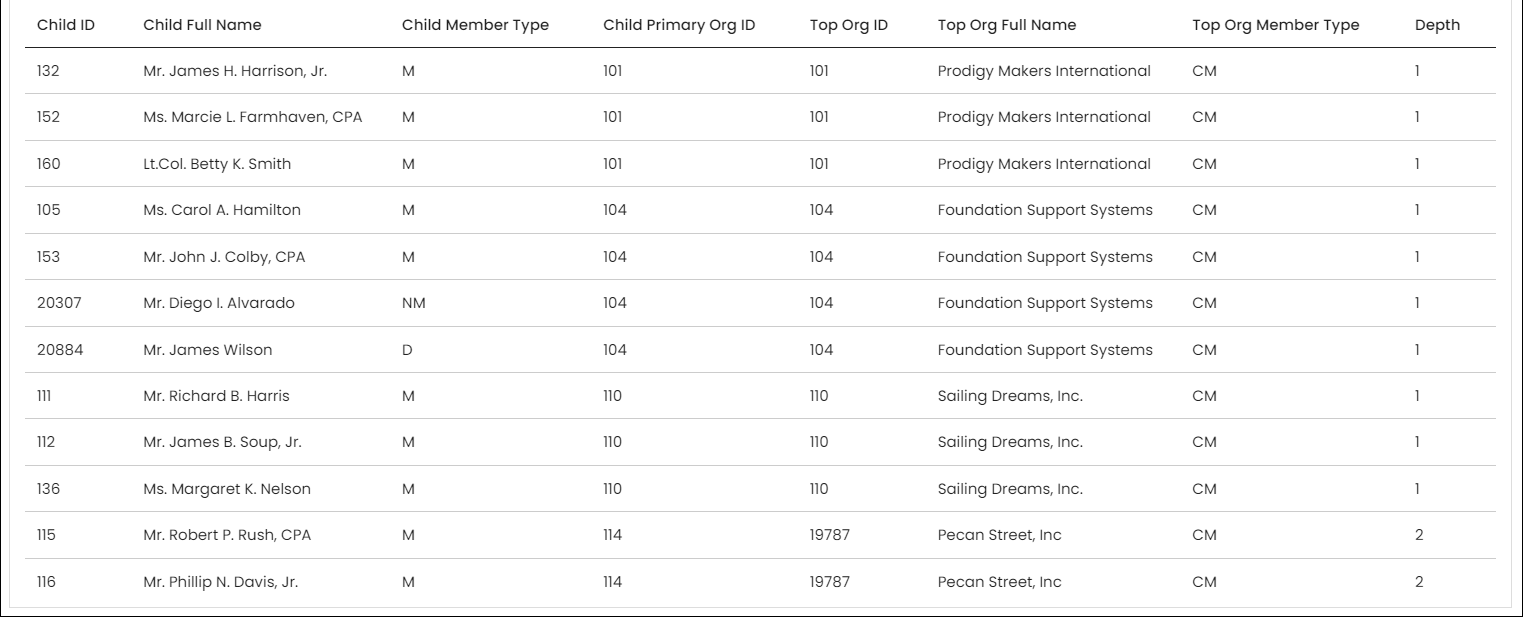Click Ms. Marcie L. Farmhaven, CPA name
This screenshot has height=617, width=1523.
tap(253, 117)
